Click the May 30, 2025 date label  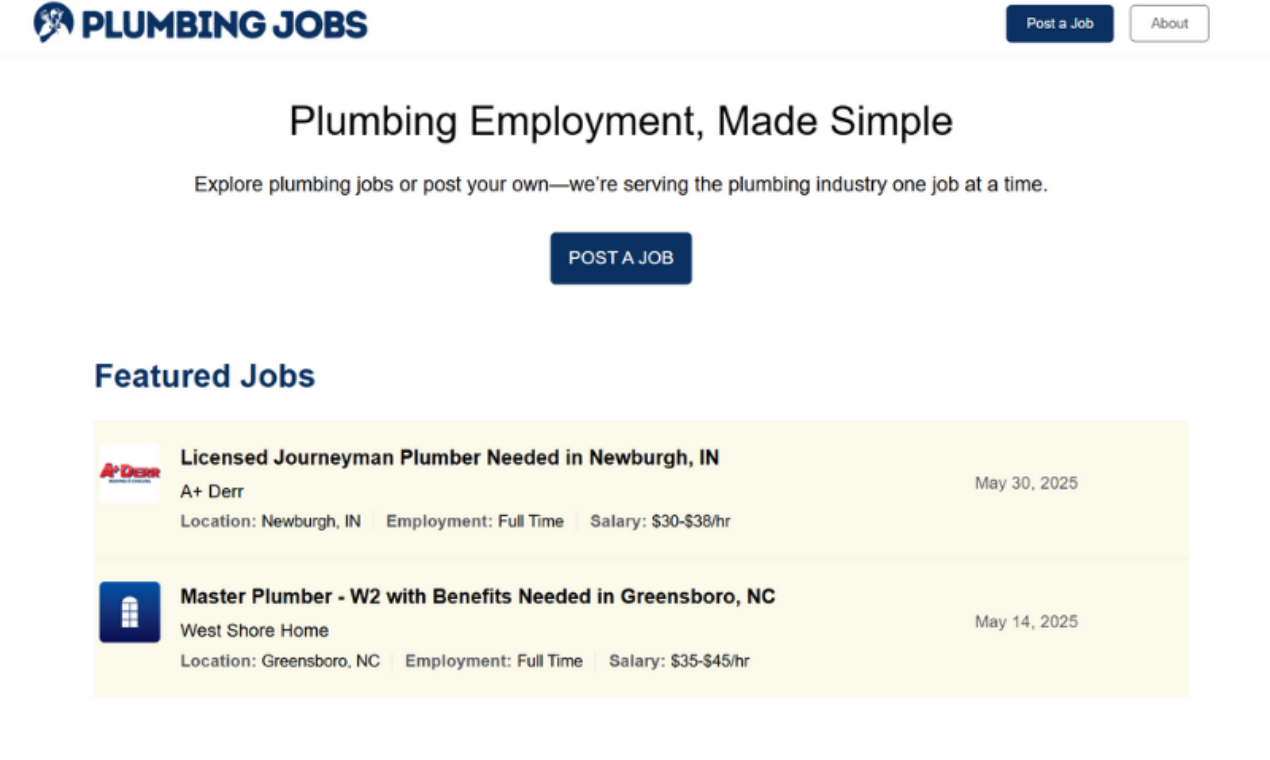[x=1026, y=482]
